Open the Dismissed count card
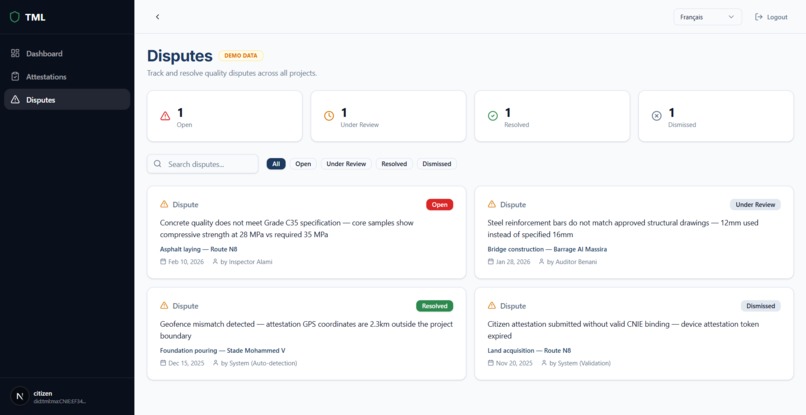Image resolution: width=806 pixels, height=415 pixels. pyautogui.click(x=716, y=116)
